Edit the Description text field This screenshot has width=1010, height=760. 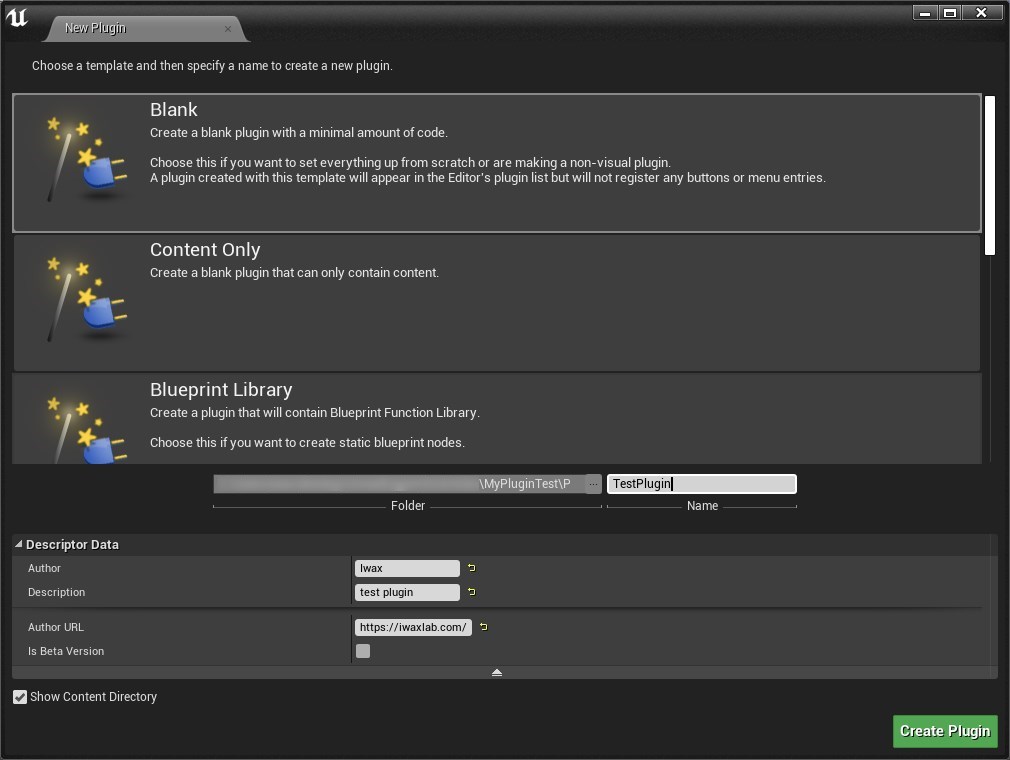(407, 592)
